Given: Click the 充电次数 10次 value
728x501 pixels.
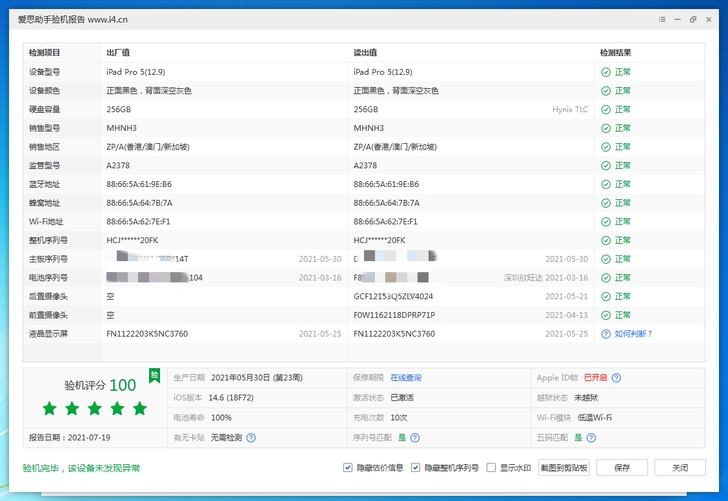Looking at the screenshot, I should [x=399, y=418].
